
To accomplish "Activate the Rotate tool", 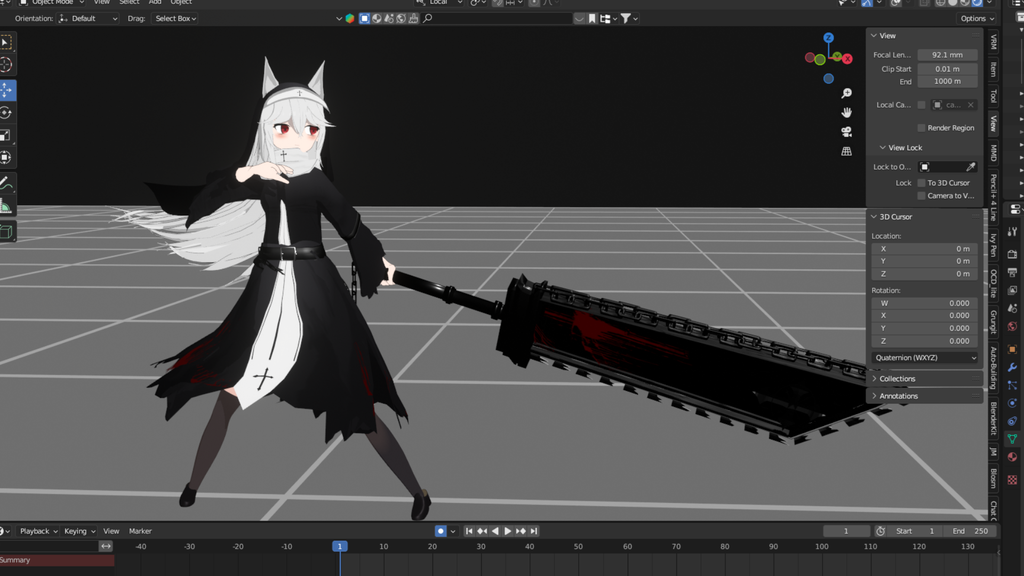I will pyautogui.click(x=7, y=112).
